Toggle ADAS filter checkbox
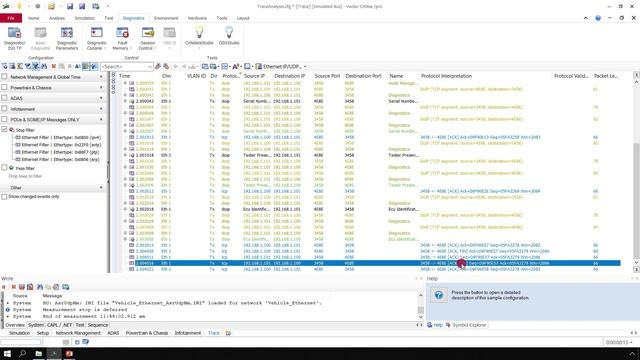 coord(4,98)
